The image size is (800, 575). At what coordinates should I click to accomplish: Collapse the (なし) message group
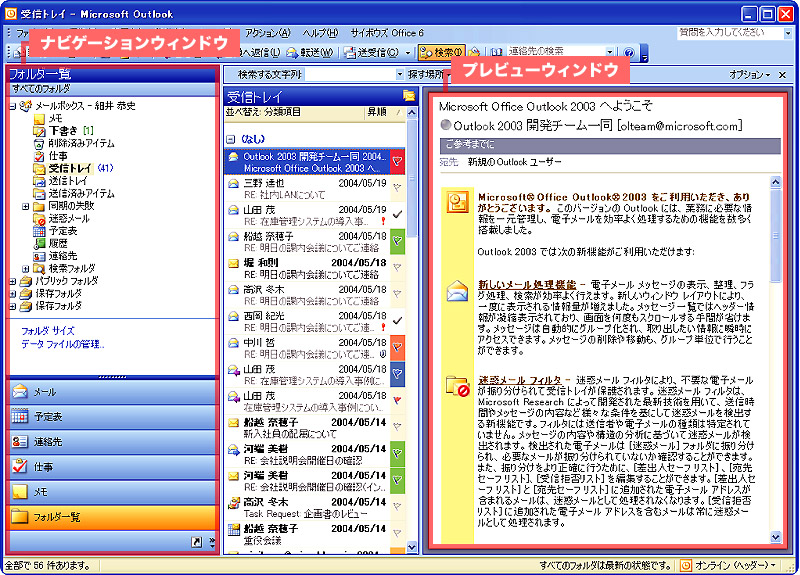point(231,139)
